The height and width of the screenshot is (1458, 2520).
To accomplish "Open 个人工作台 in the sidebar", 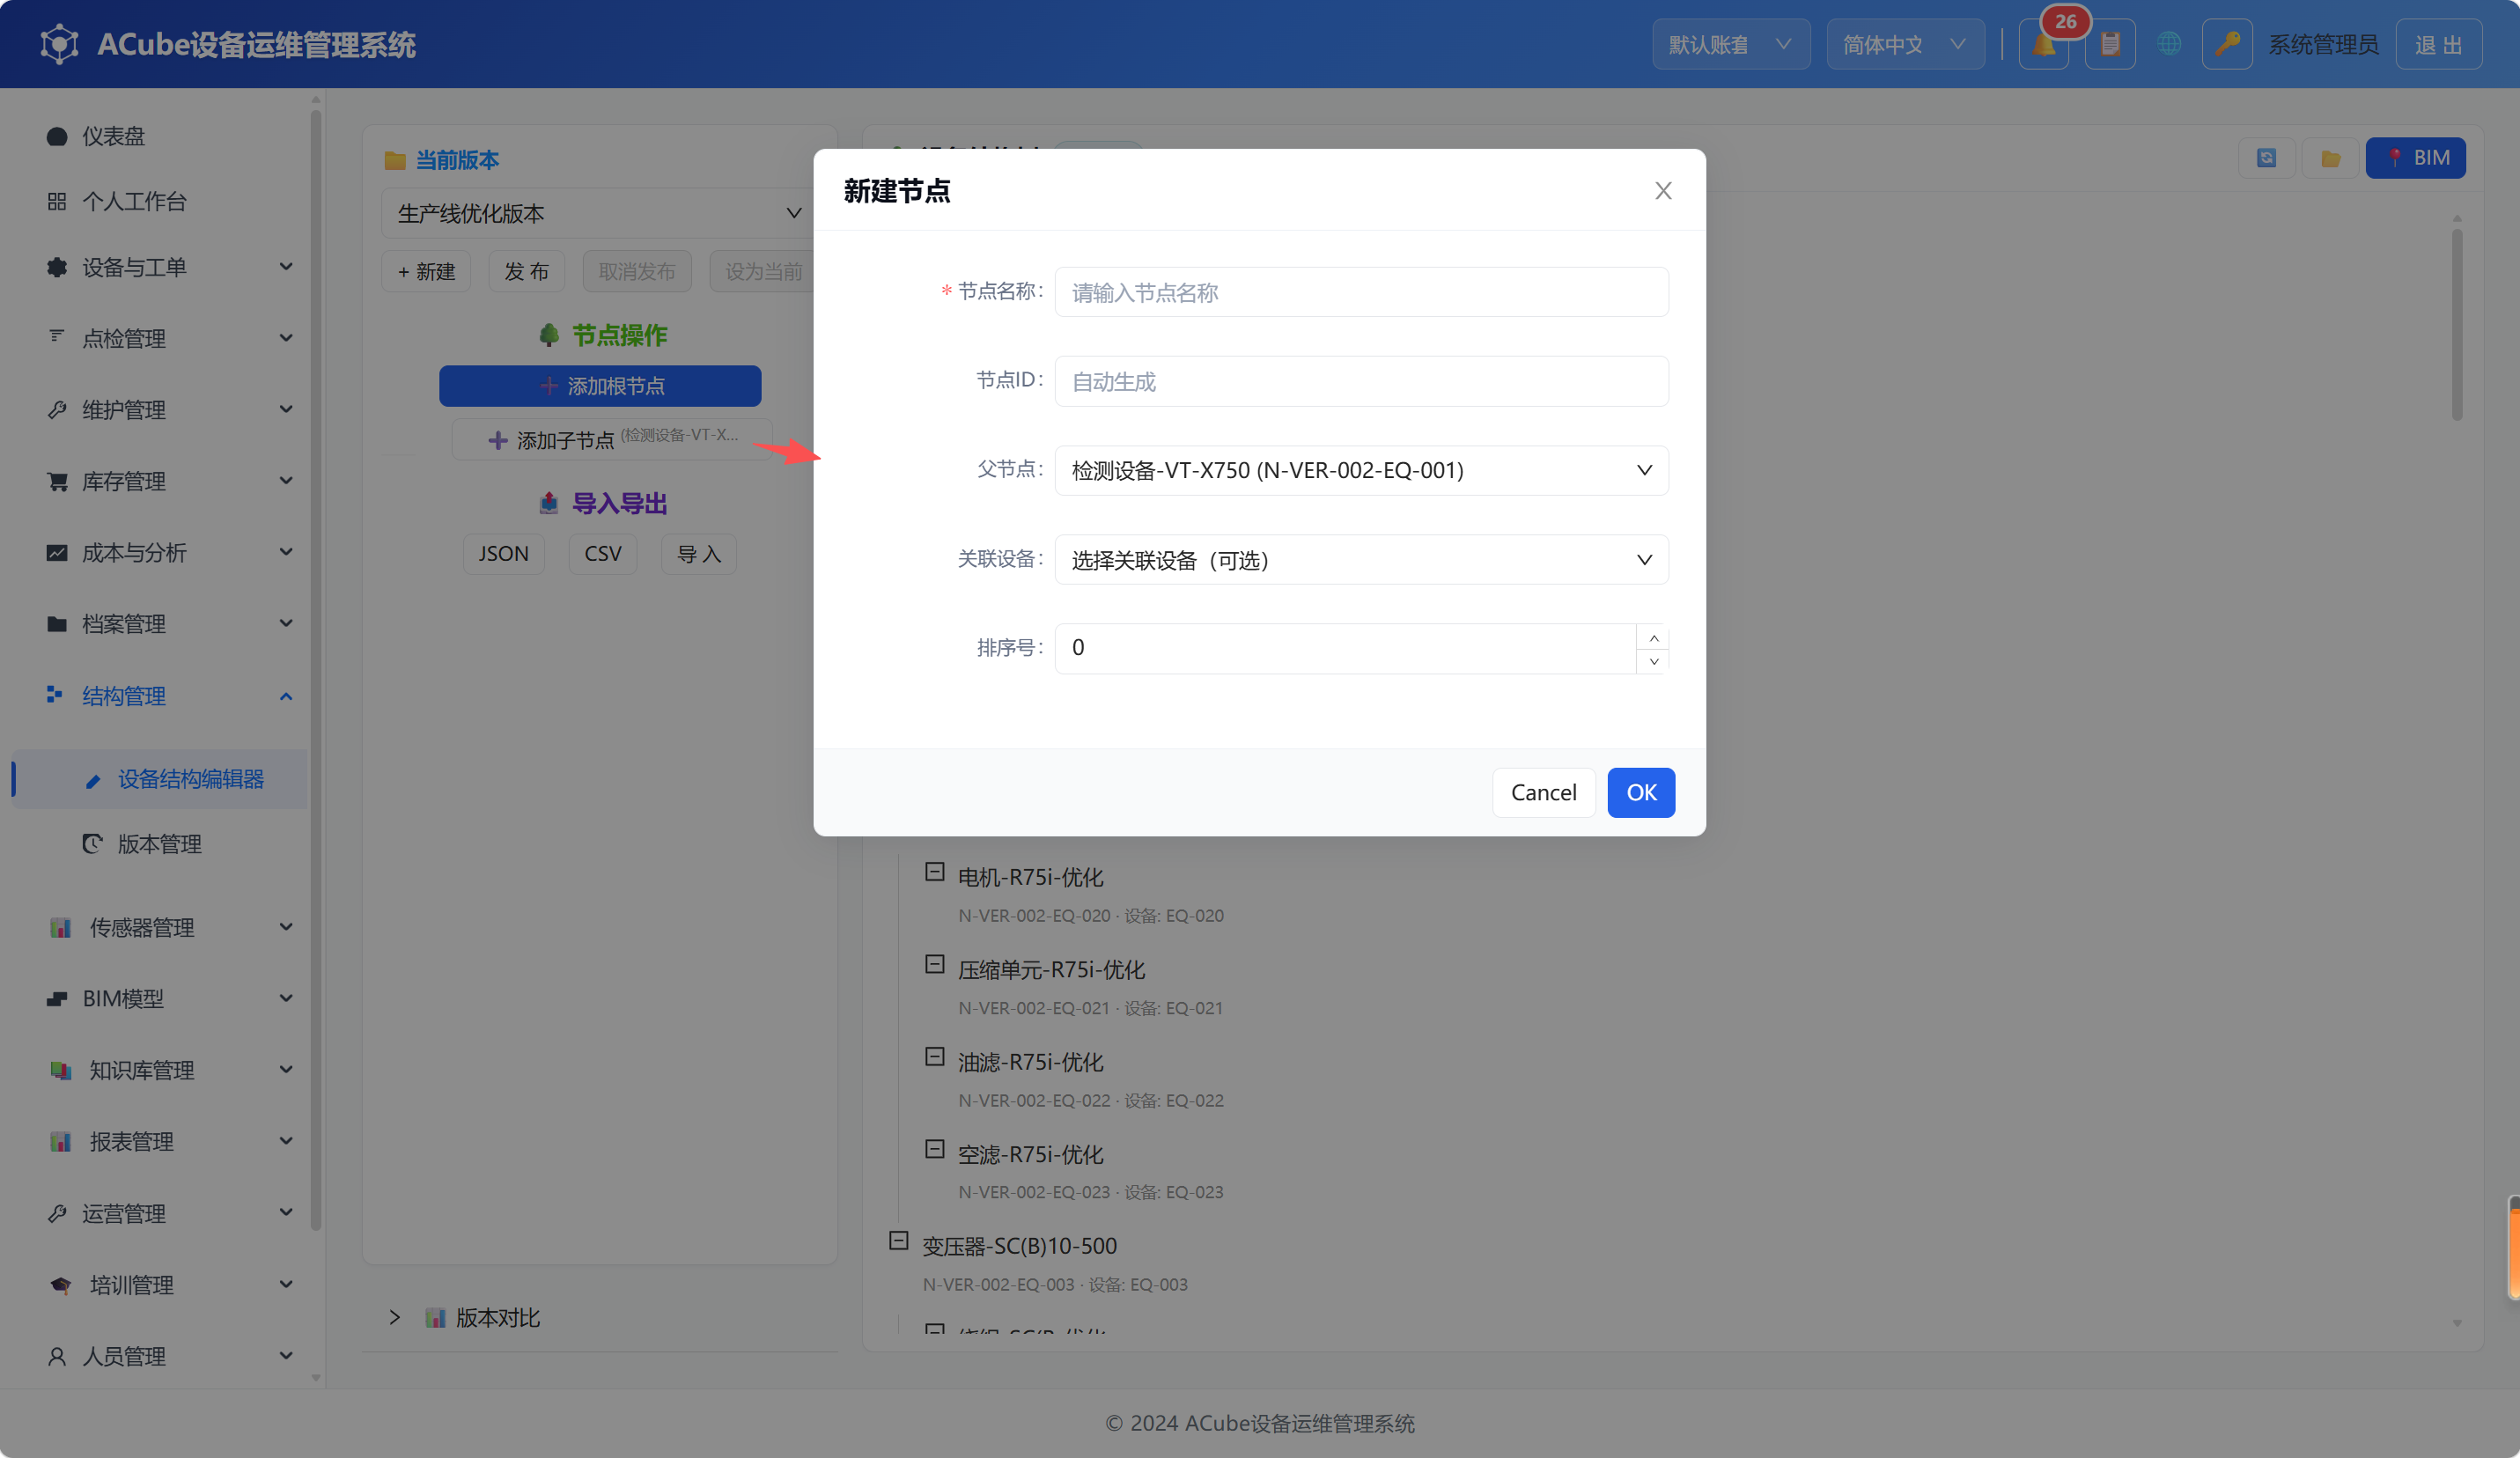I will [160, 201].
